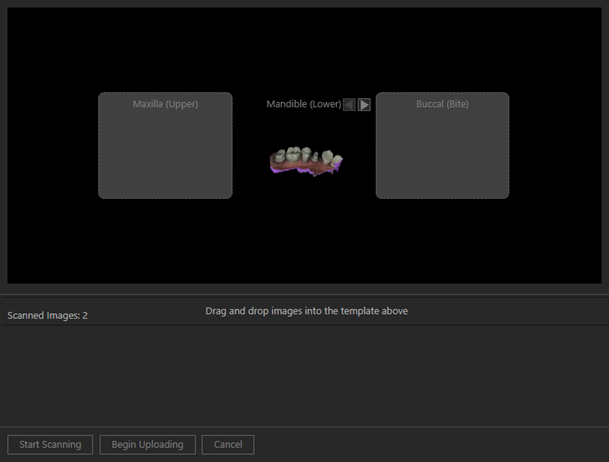The image size is (609, 462).
Task: Click the drag and drop instruction text
Action: click(305, 311)
